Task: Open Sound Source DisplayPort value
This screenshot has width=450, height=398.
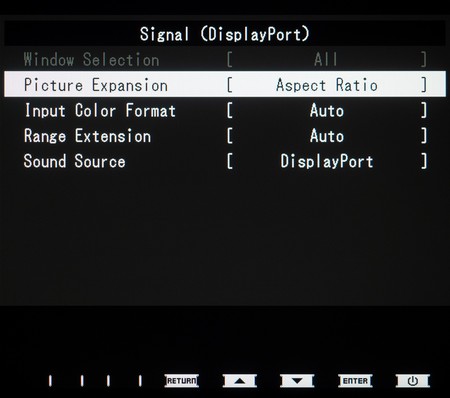Action: point(327,161)
